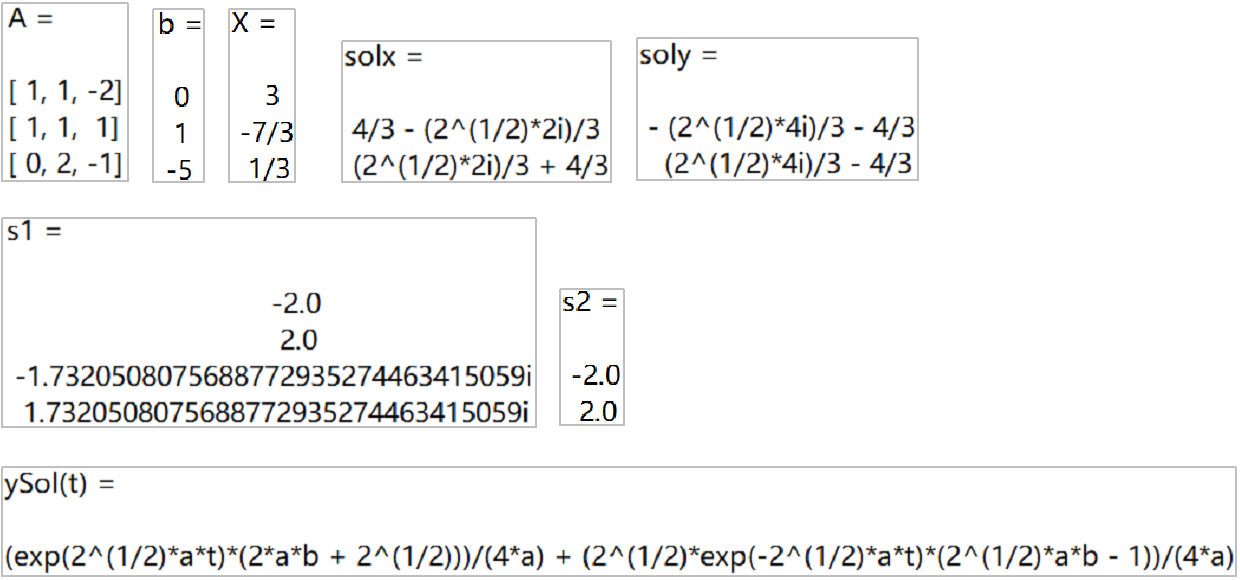Image resolution: width=1240 pixels, height=580 pixels.
Task: Select the 2.0 value in s2
Action: 598,411
